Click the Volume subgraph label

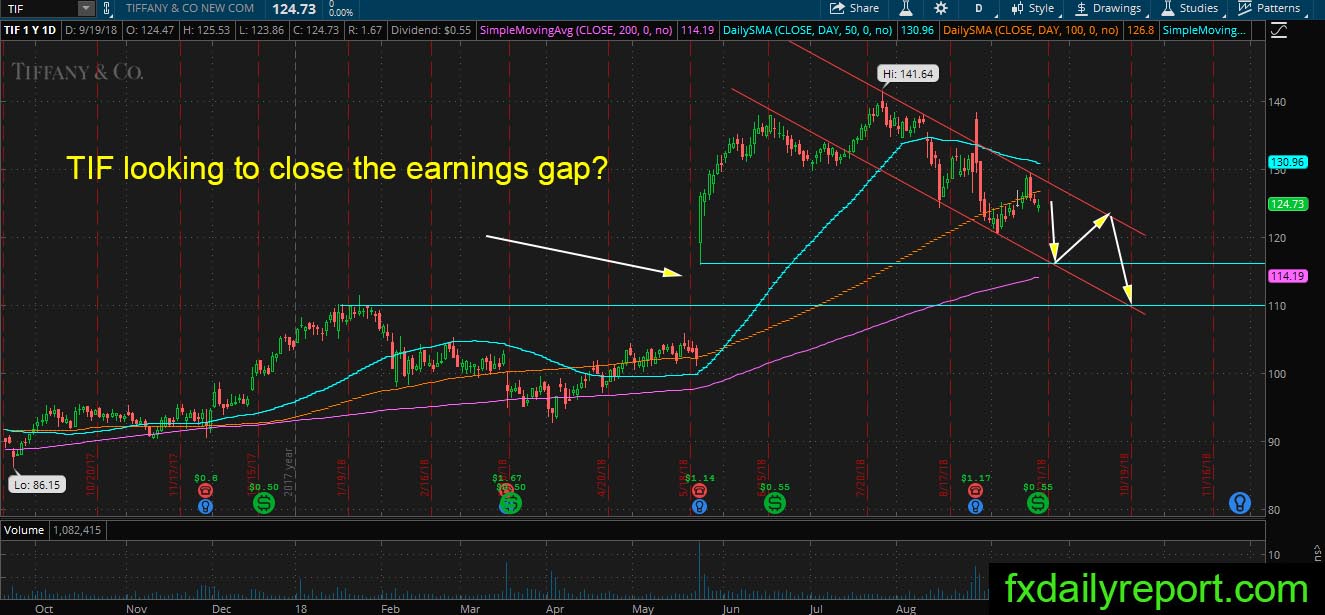pos(23,529)
